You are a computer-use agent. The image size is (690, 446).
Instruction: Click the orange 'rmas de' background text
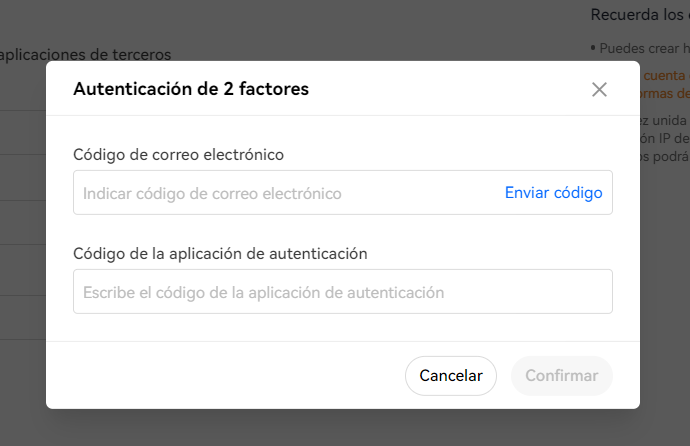(665, 93)
